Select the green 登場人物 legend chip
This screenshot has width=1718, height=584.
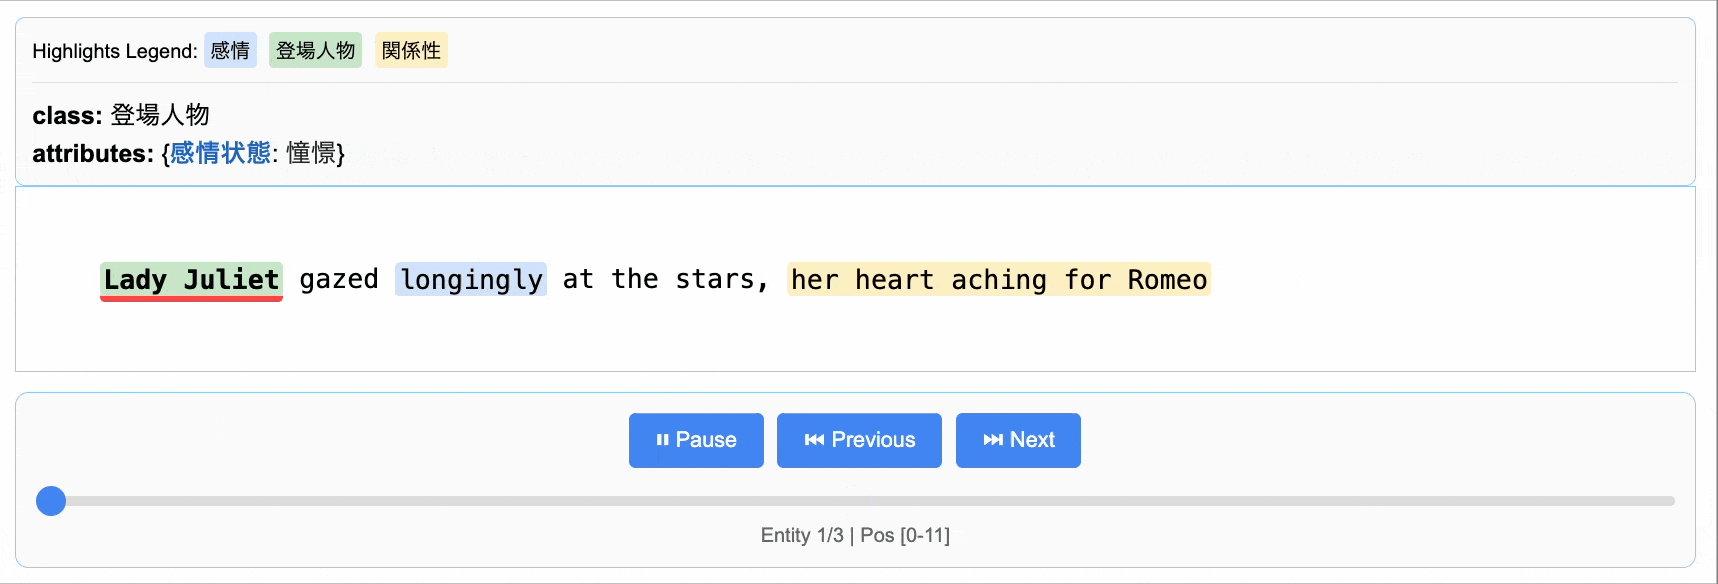315,50
